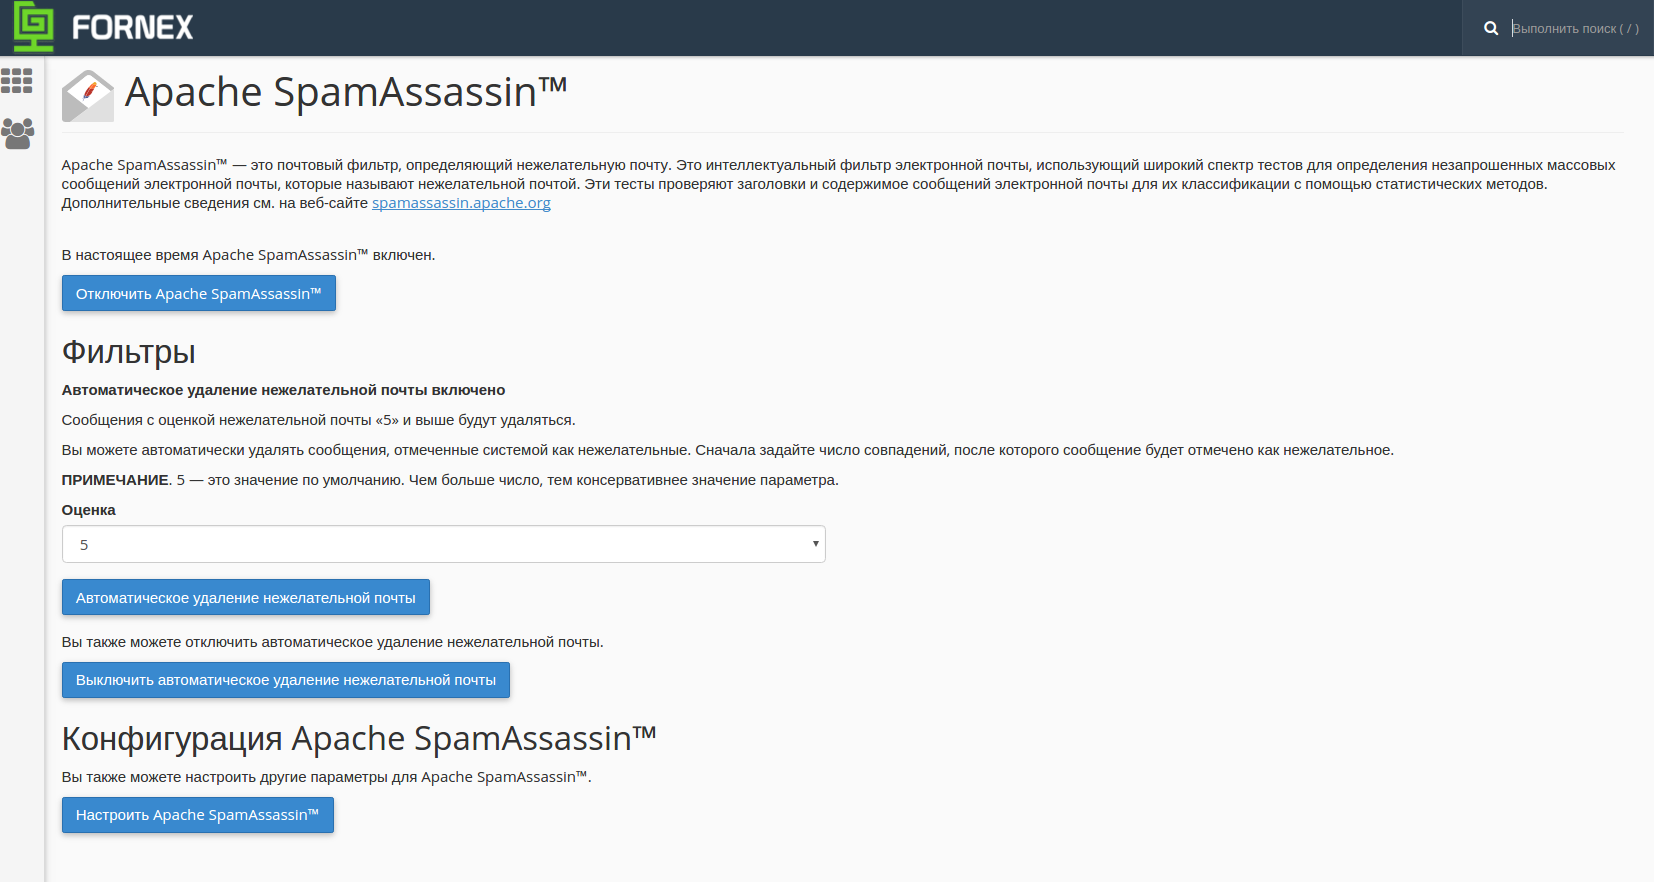Open the Оценка score dropdown
Image resolution: width=1654 pixels, height=882 pixels.
(x=444, y=544)
